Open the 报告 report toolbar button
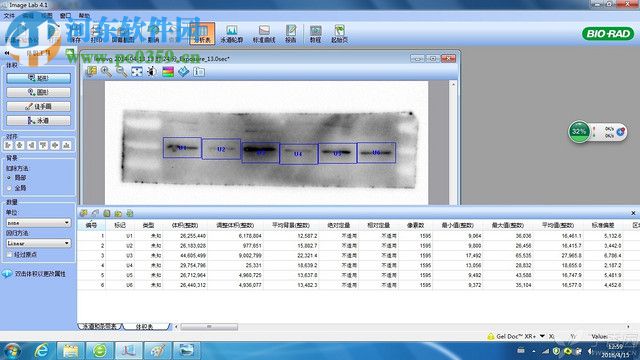Screen dimensions: 640x360 (291, 33)
